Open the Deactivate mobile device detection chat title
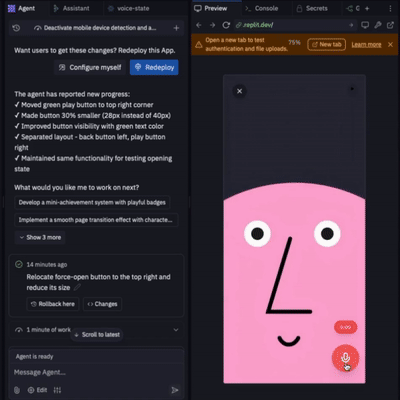Viewport: 400px width, 400px height. (x=95, y=28)
